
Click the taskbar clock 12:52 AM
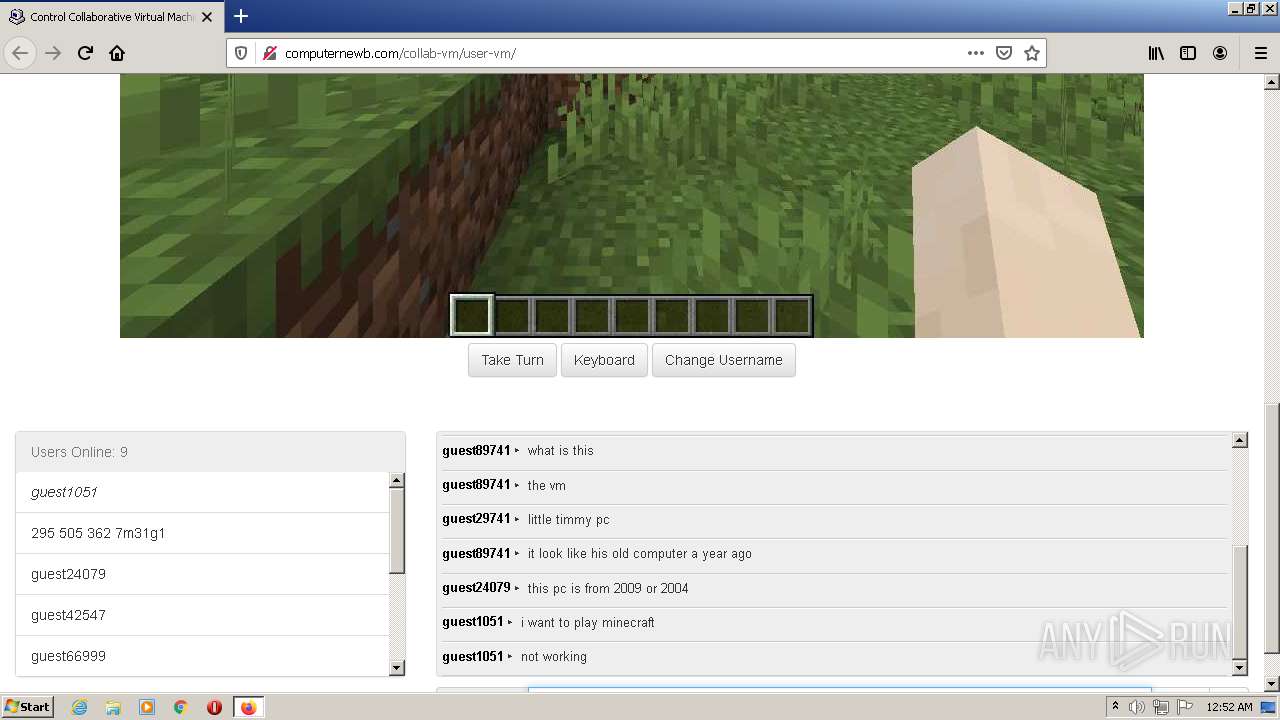[1229, 707]
